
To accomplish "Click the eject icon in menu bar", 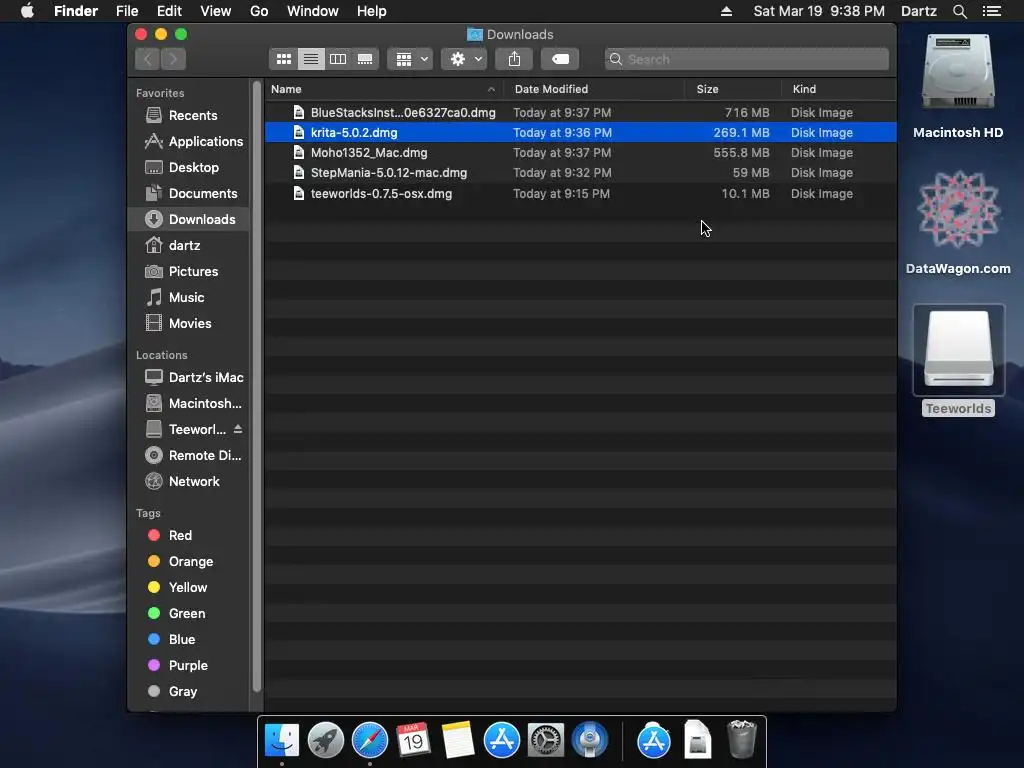I will tap(726, 11).
